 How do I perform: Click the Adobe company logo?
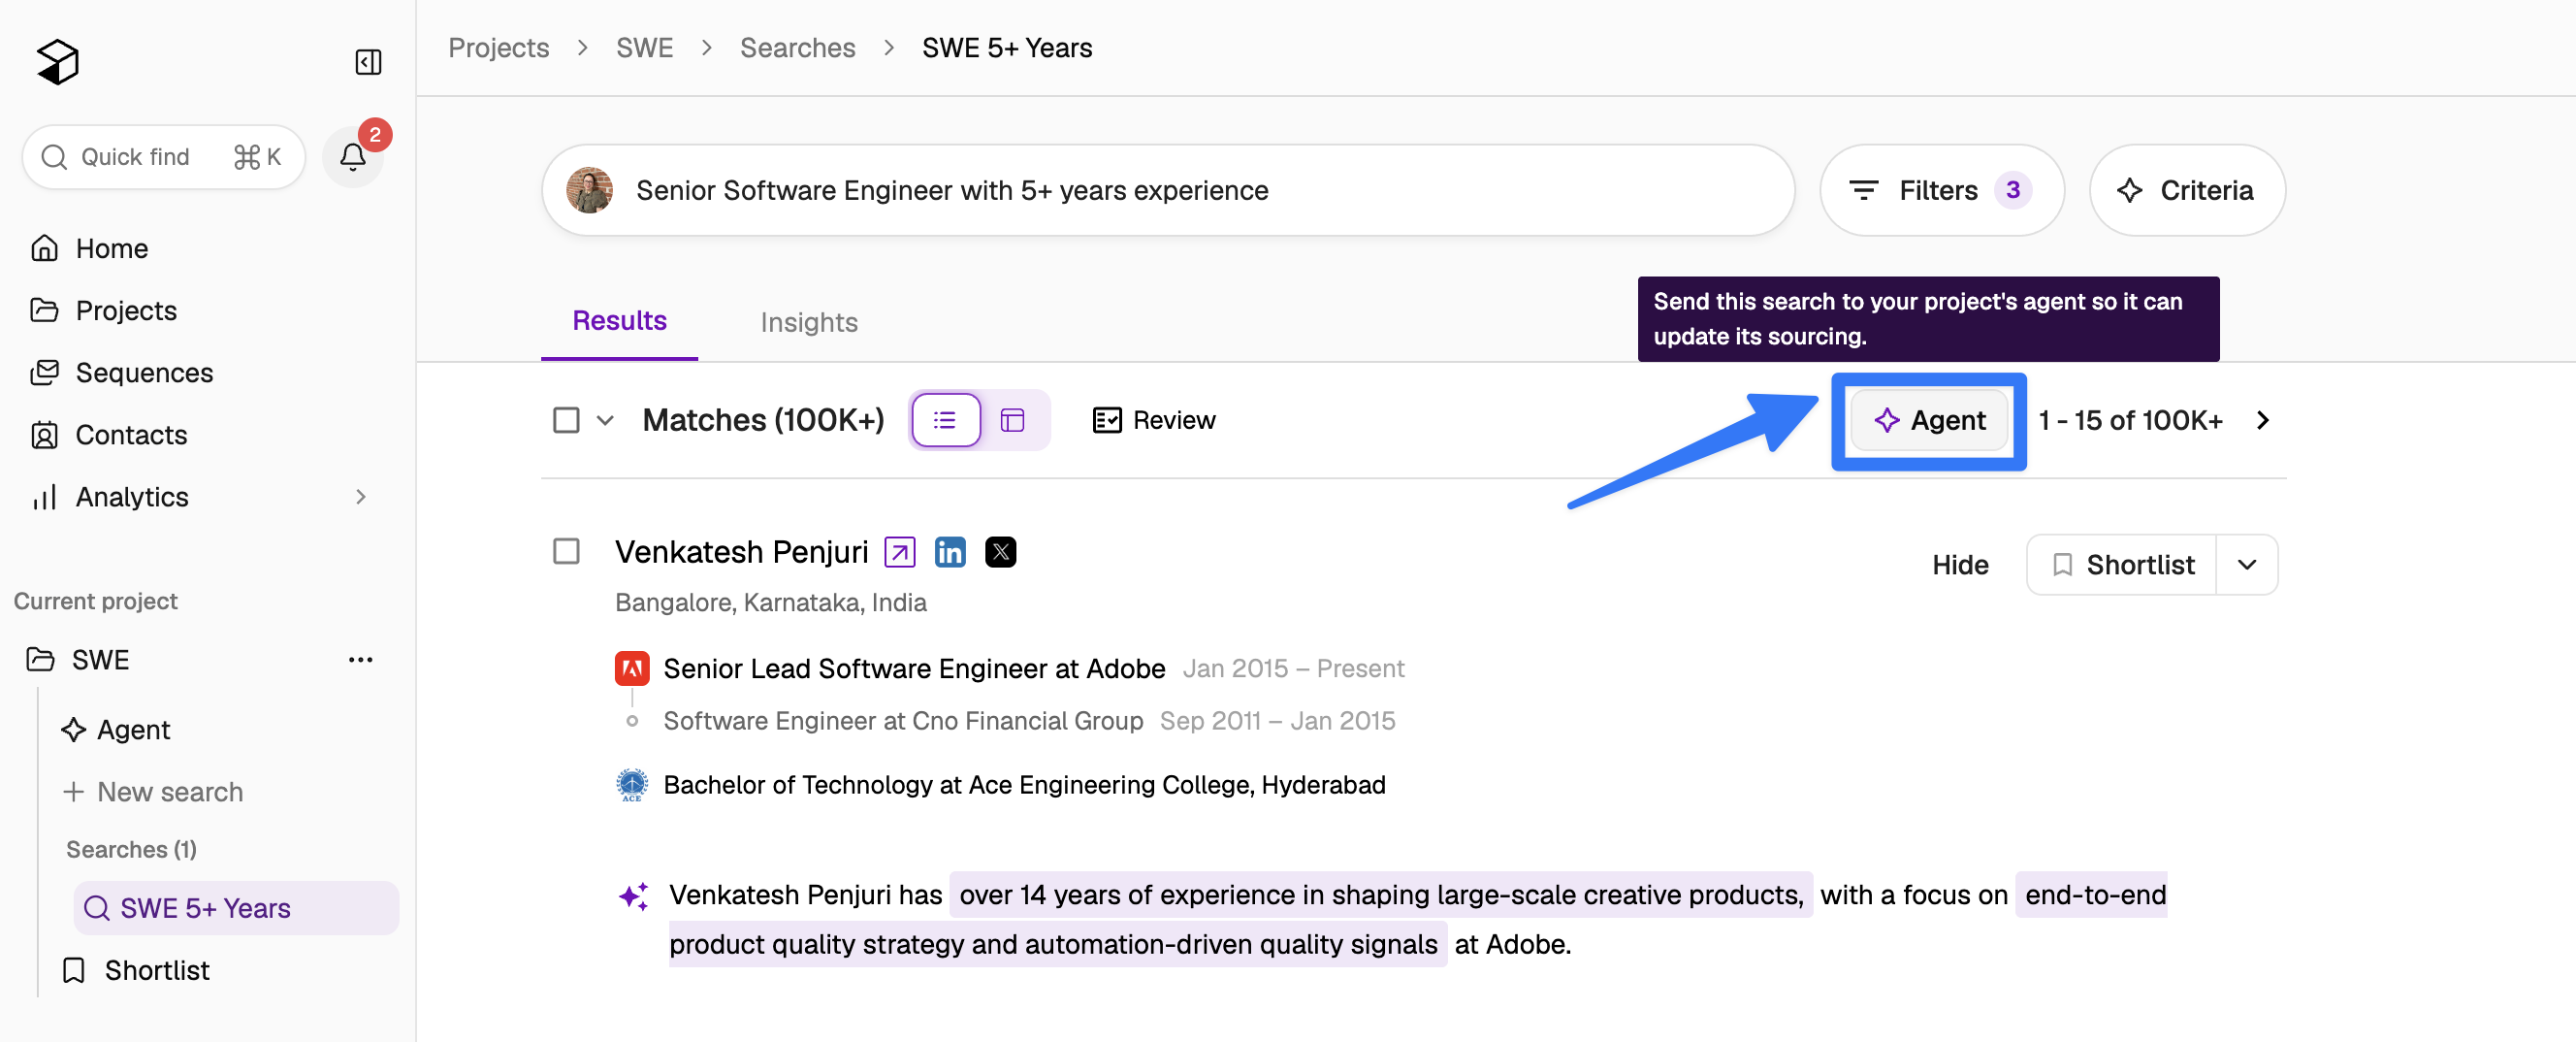point(632,668)
